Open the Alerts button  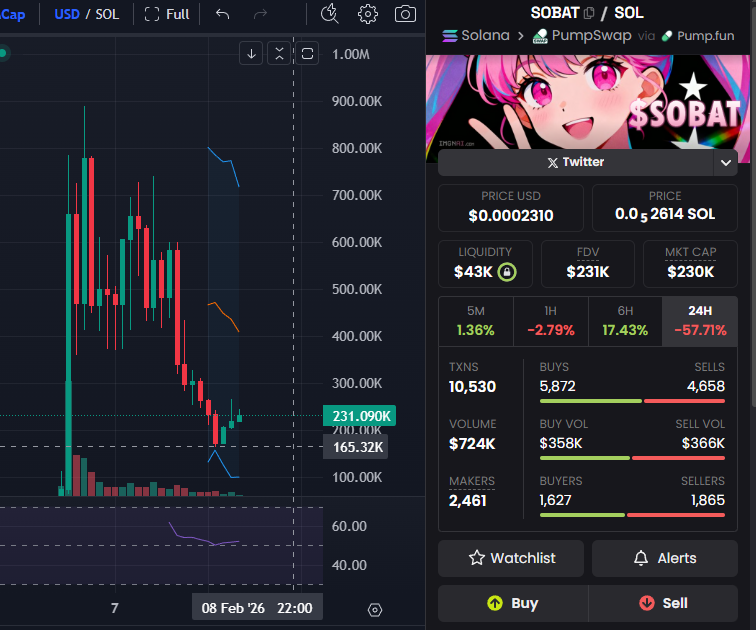pos(665,558)
